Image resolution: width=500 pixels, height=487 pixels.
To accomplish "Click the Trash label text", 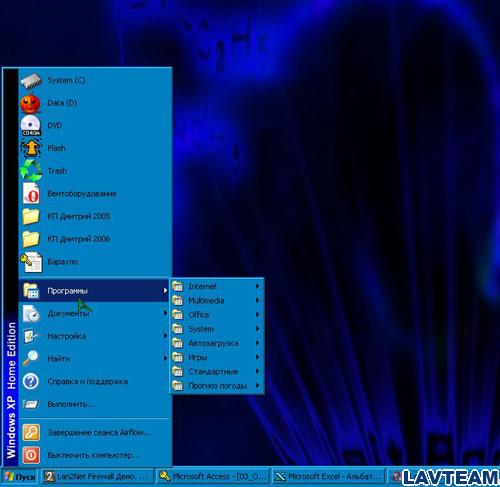I will [57, 171].
